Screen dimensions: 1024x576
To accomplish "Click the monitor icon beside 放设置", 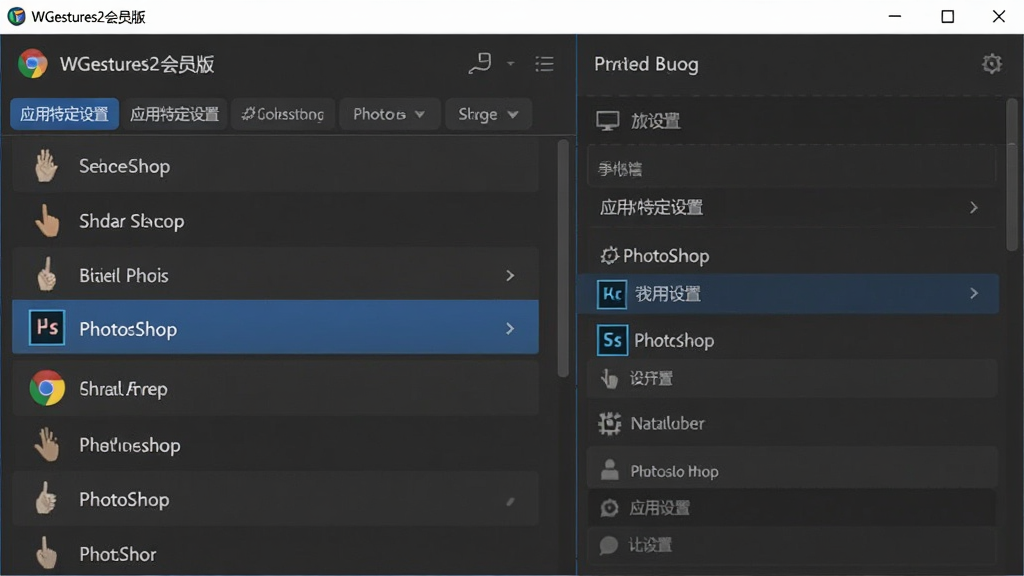I will click(607, 121).
